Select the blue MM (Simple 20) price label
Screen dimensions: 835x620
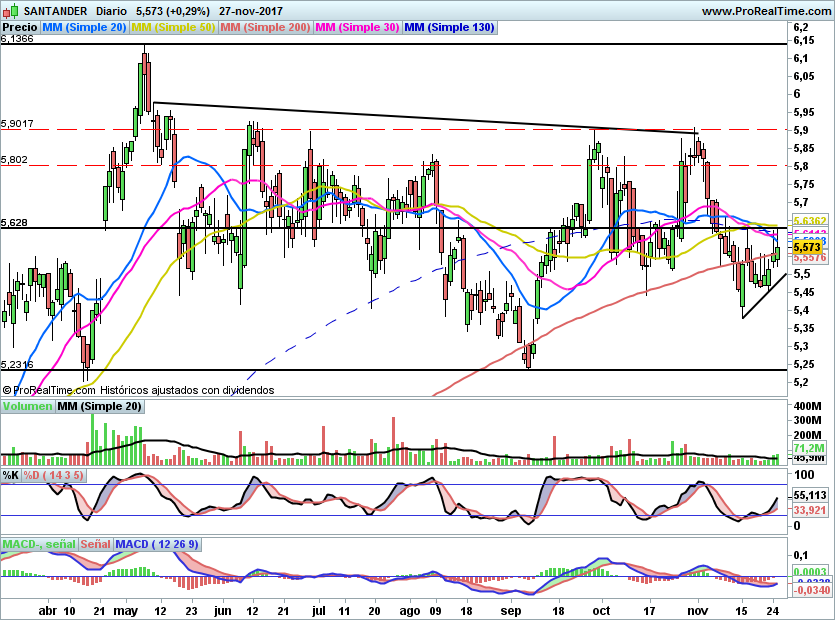(84, 27)
